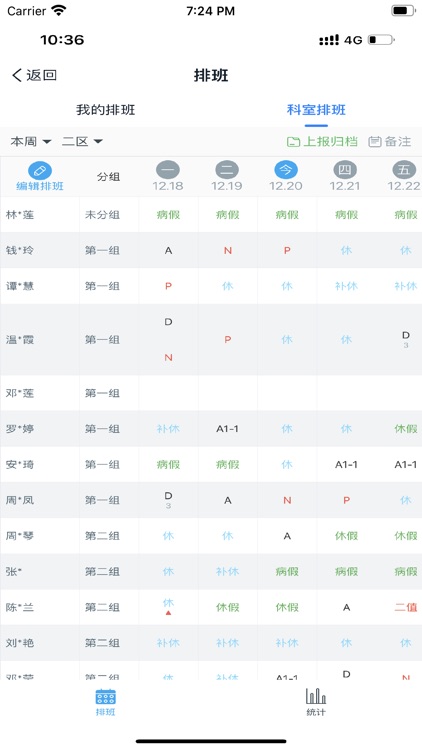Tap name 钱*玲
The width and height of the screenshot is (422, 750).
(20, 250)
